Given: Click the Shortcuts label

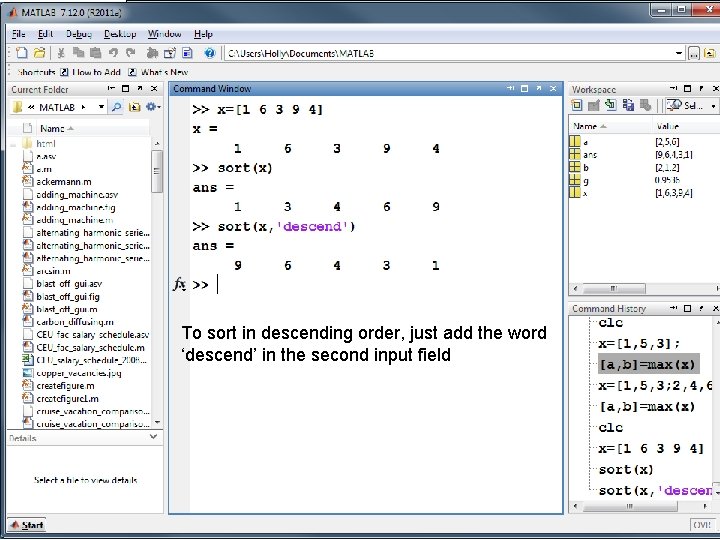Looking at the screenshot, I should point(36,72).
